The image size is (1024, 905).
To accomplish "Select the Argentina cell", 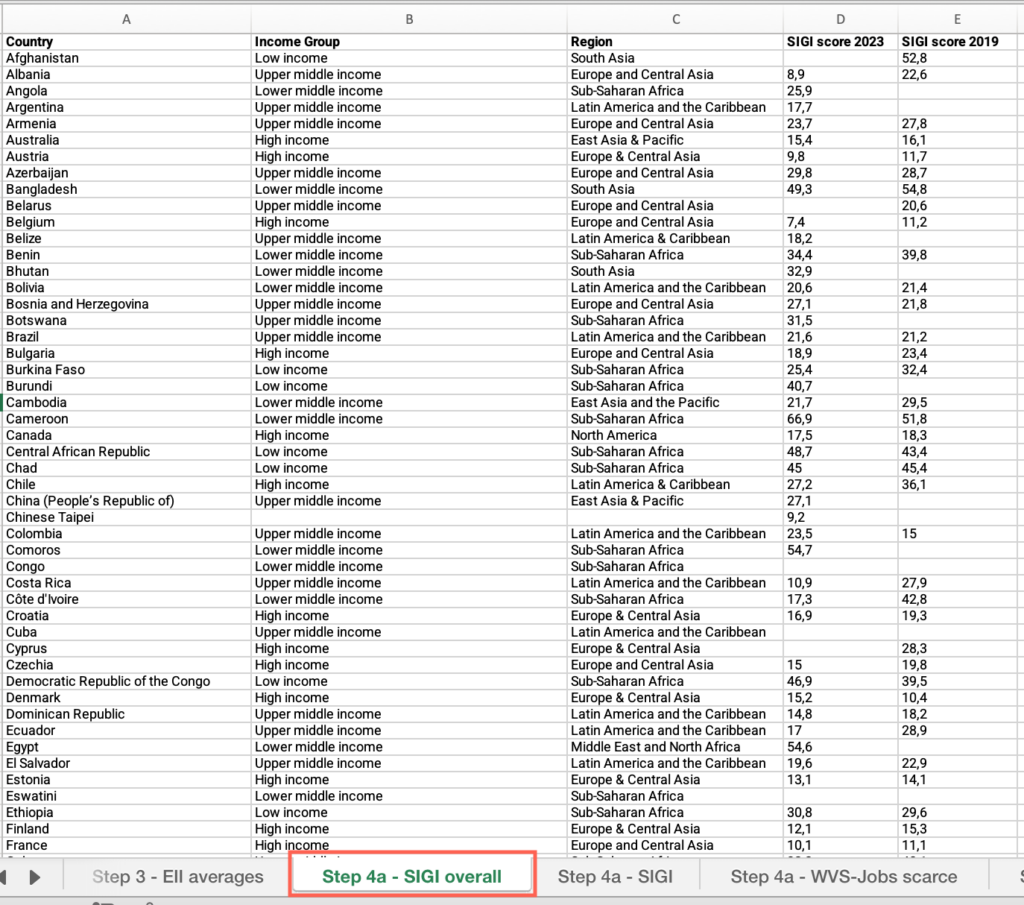I will [x=127, y=107].
